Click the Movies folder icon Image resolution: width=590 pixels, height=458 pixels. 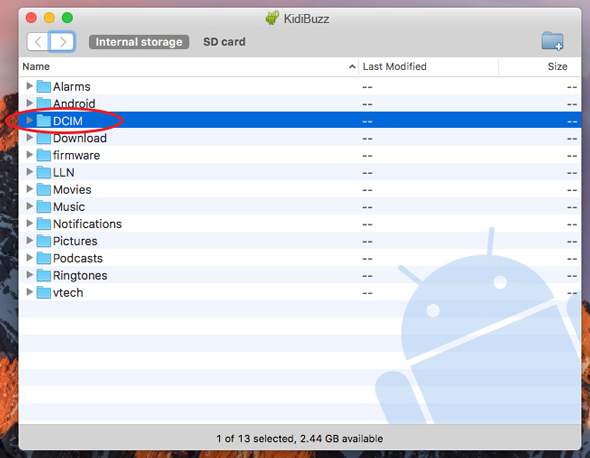[x=44, y=189]
